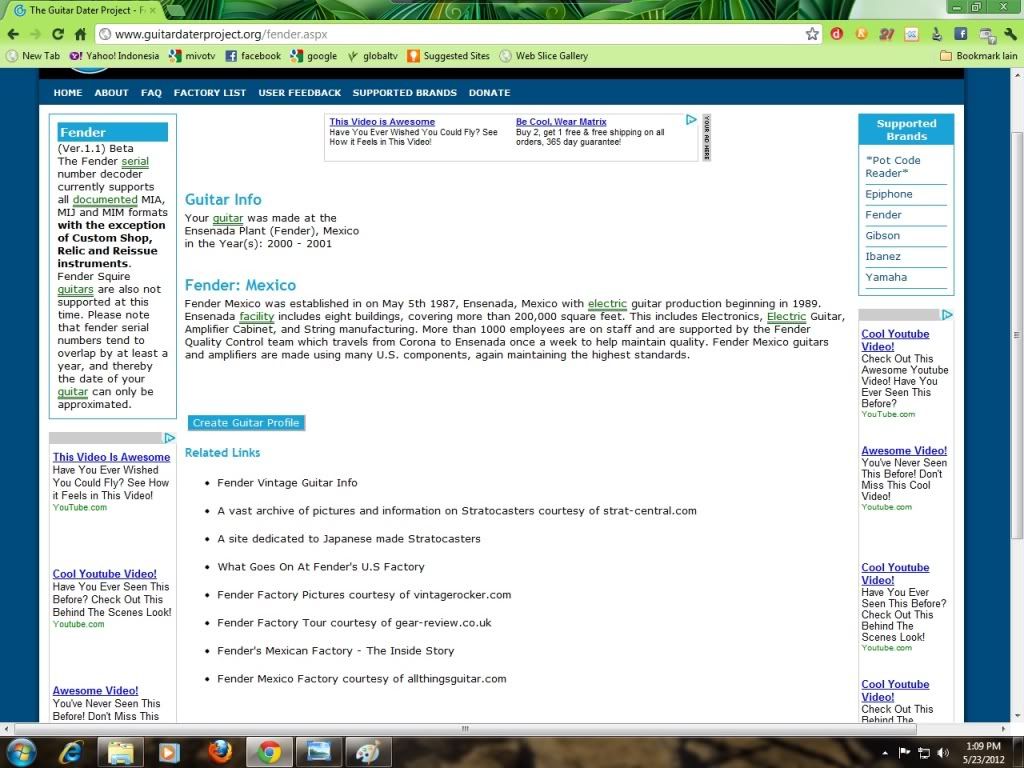Open Fender's Mexican Factory Inside Story link
Image resolution: width=1024 pixels, height=768 pixels.
336,651
